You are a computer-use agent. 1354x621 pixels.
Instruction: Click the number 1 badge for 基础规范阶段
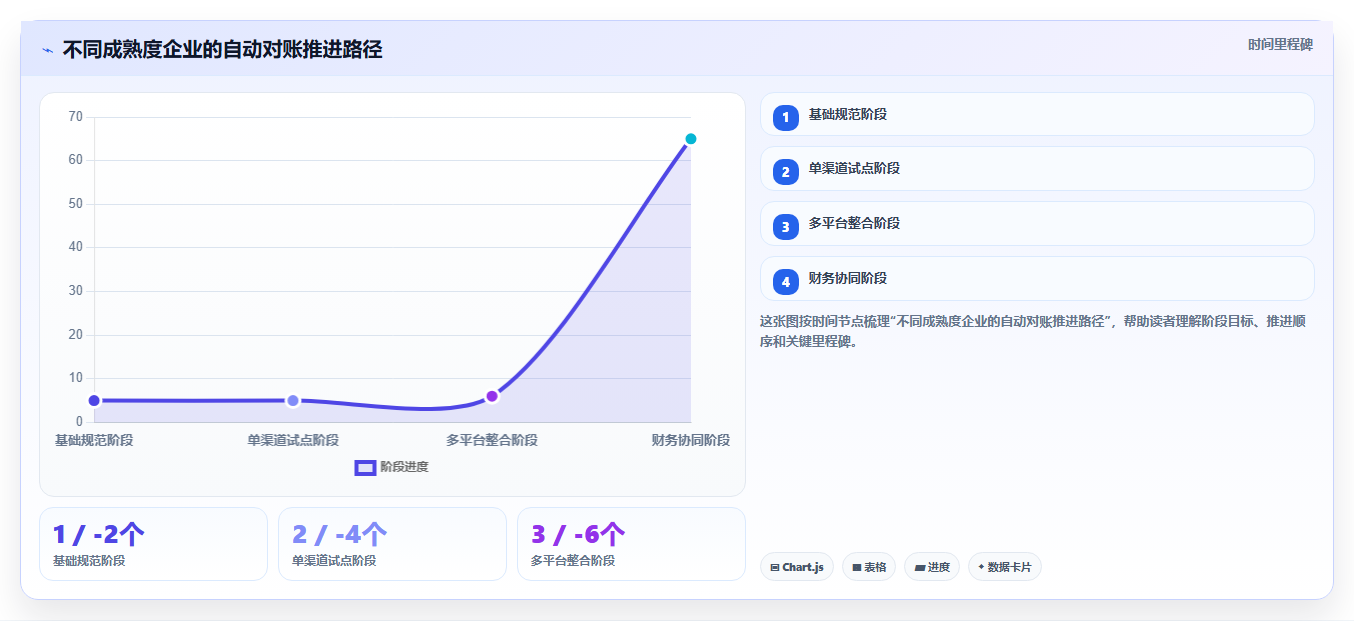tap(786, 117)
